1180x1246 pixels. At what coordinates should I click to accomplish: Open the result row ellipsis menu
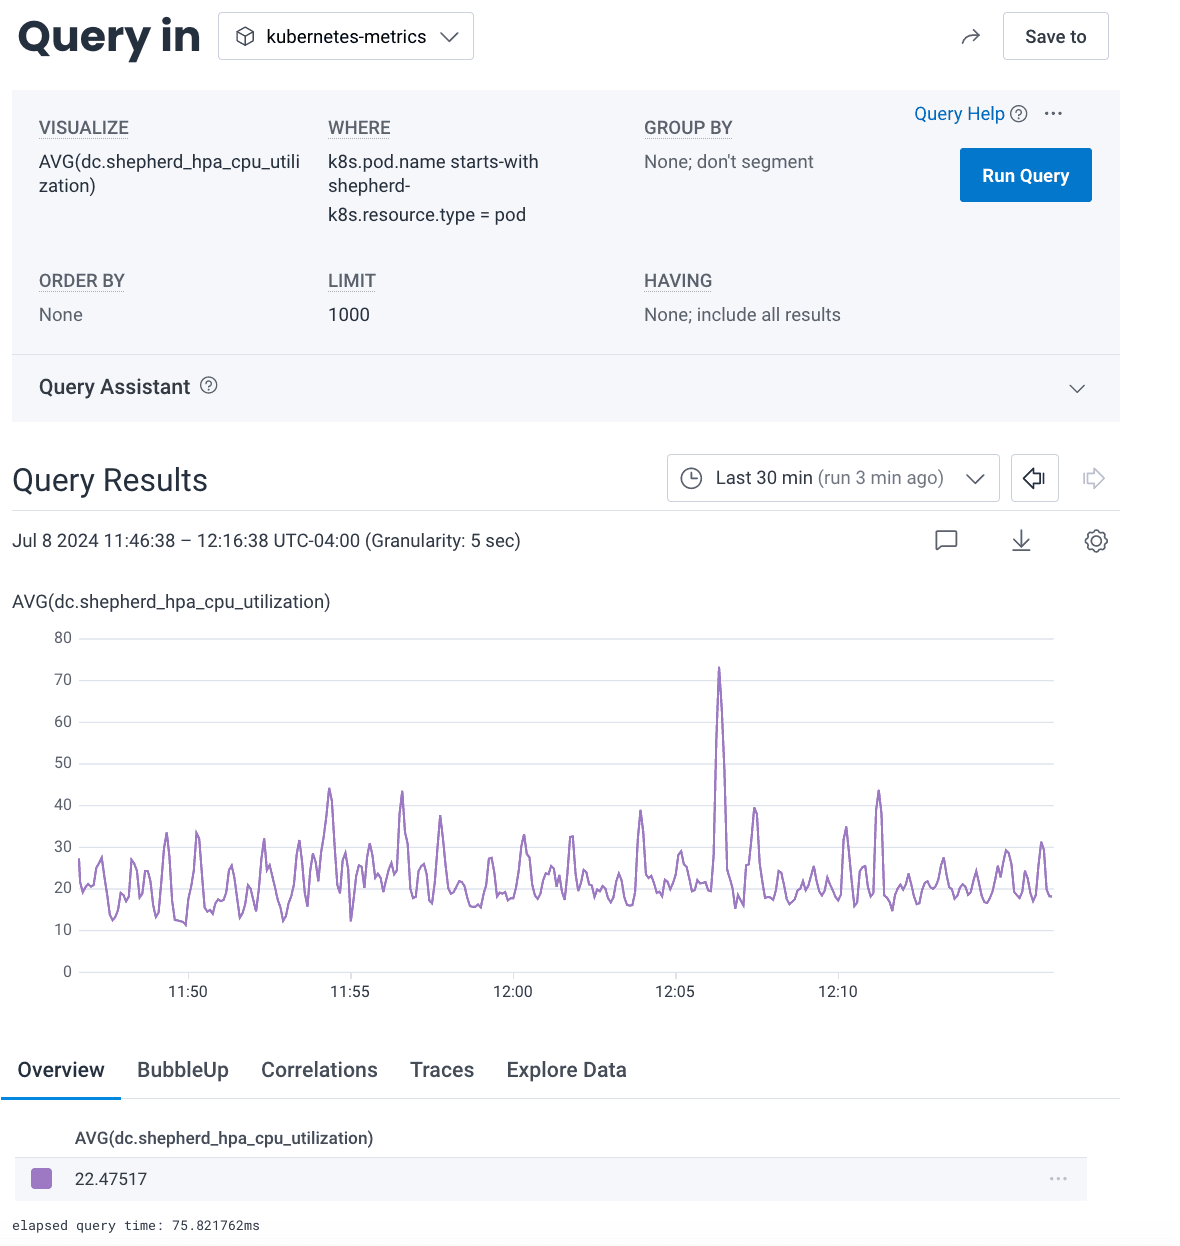click(x=1058, y=1179)
